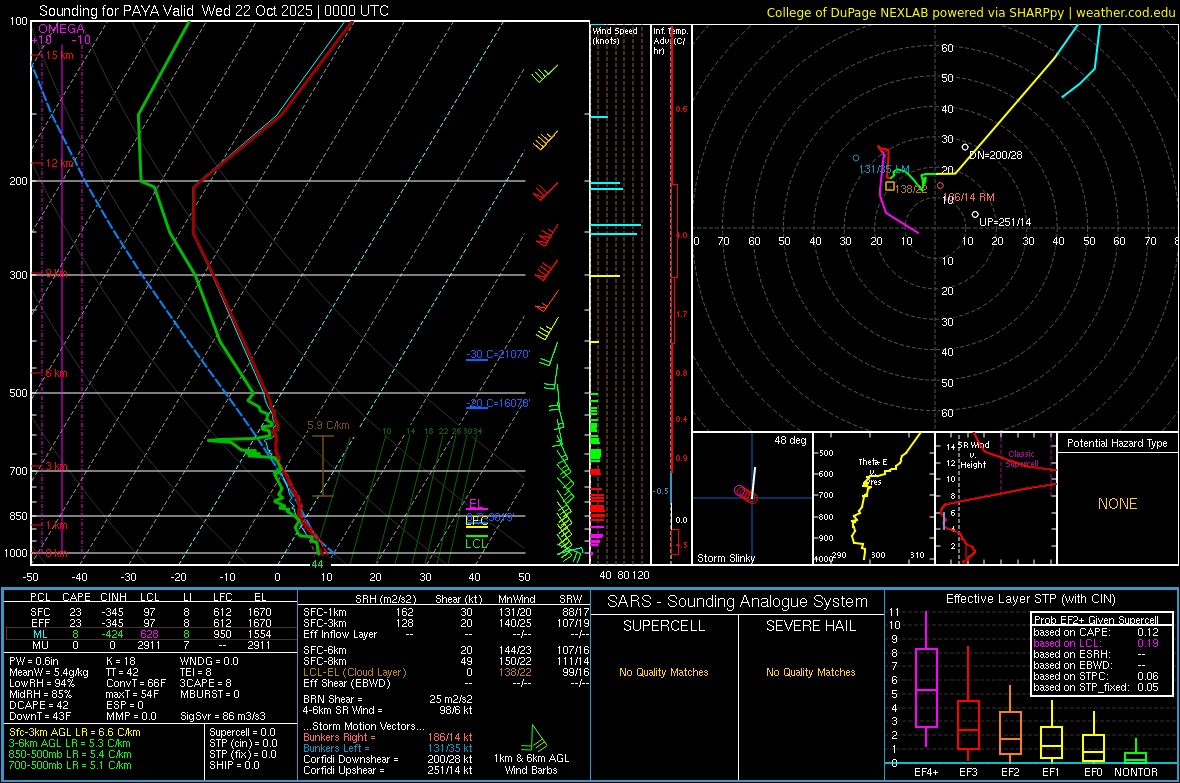Click the orange 138/22 hodograph label
The height and width of the screenshot is (783, 1180).
point(911,189)
